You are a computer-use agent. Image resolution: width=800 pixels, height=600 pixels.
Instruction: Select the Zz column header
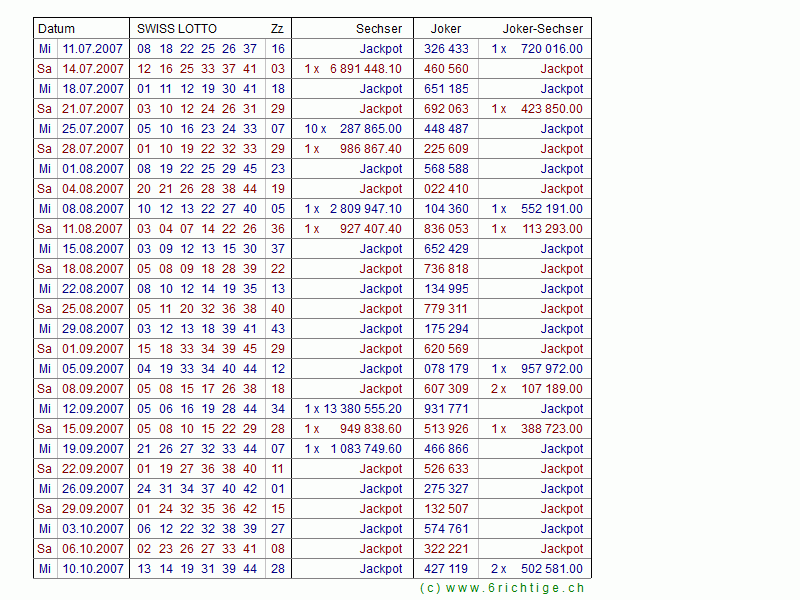tap(276, 29)
